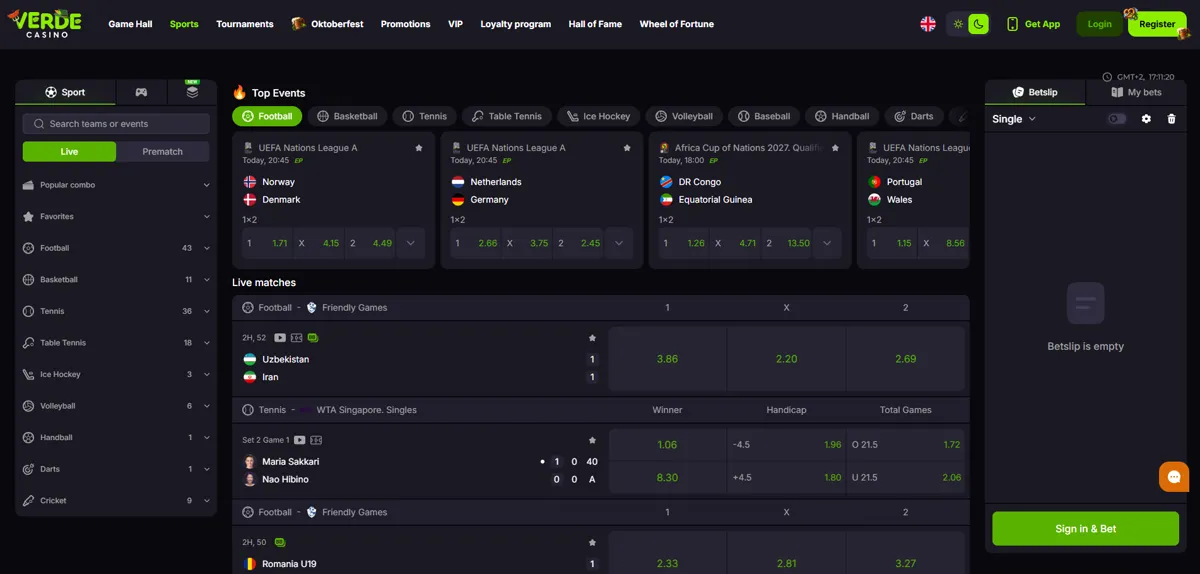Bet on Uzbekistan vs Iran draw 2.20
This screenshot has height=574, width=1200.
pyautogui.click(x=787, y=359)
